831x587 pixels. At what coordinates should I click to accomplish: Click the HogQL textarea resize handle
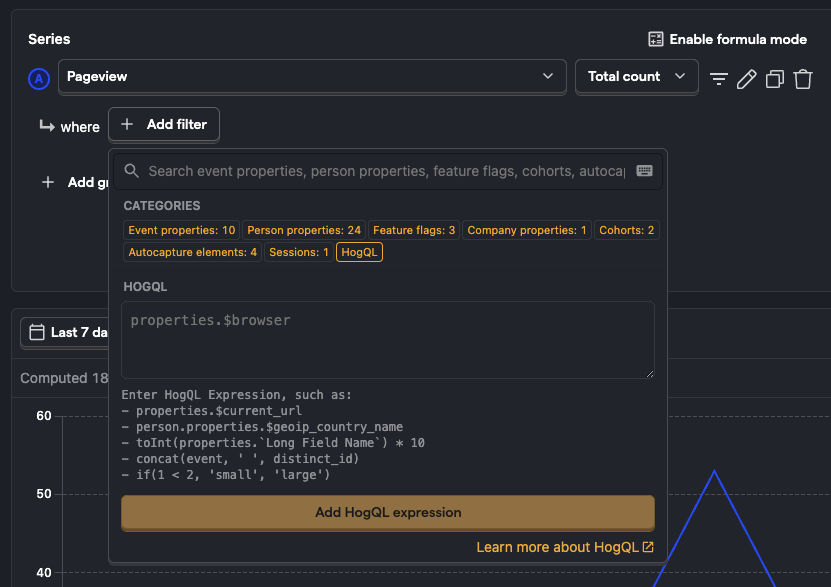coord(650,374)
